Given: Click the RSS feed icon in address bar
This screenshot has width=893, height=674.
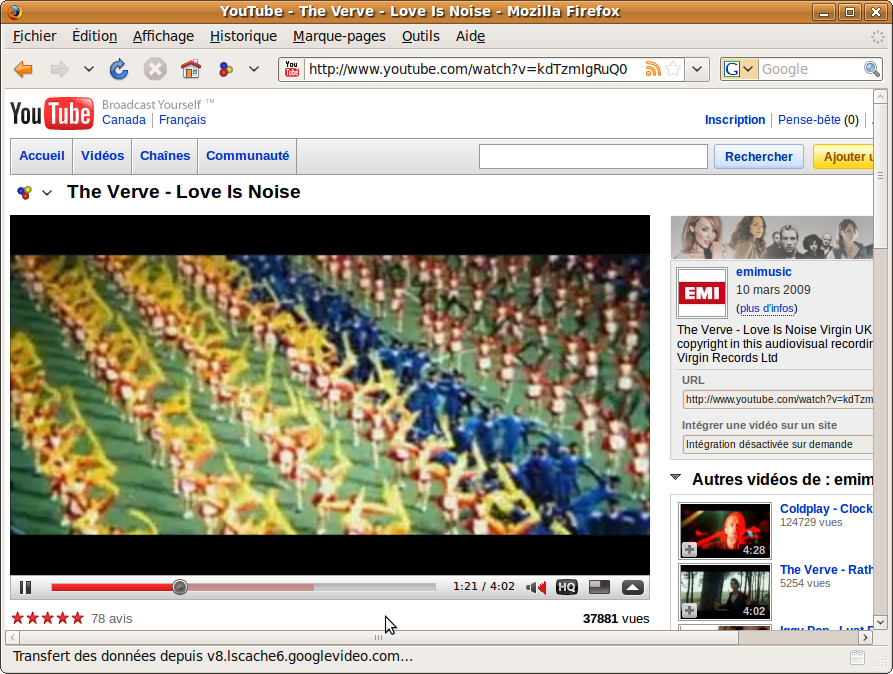Looking at the screenshot, I should tap(653, 70).
